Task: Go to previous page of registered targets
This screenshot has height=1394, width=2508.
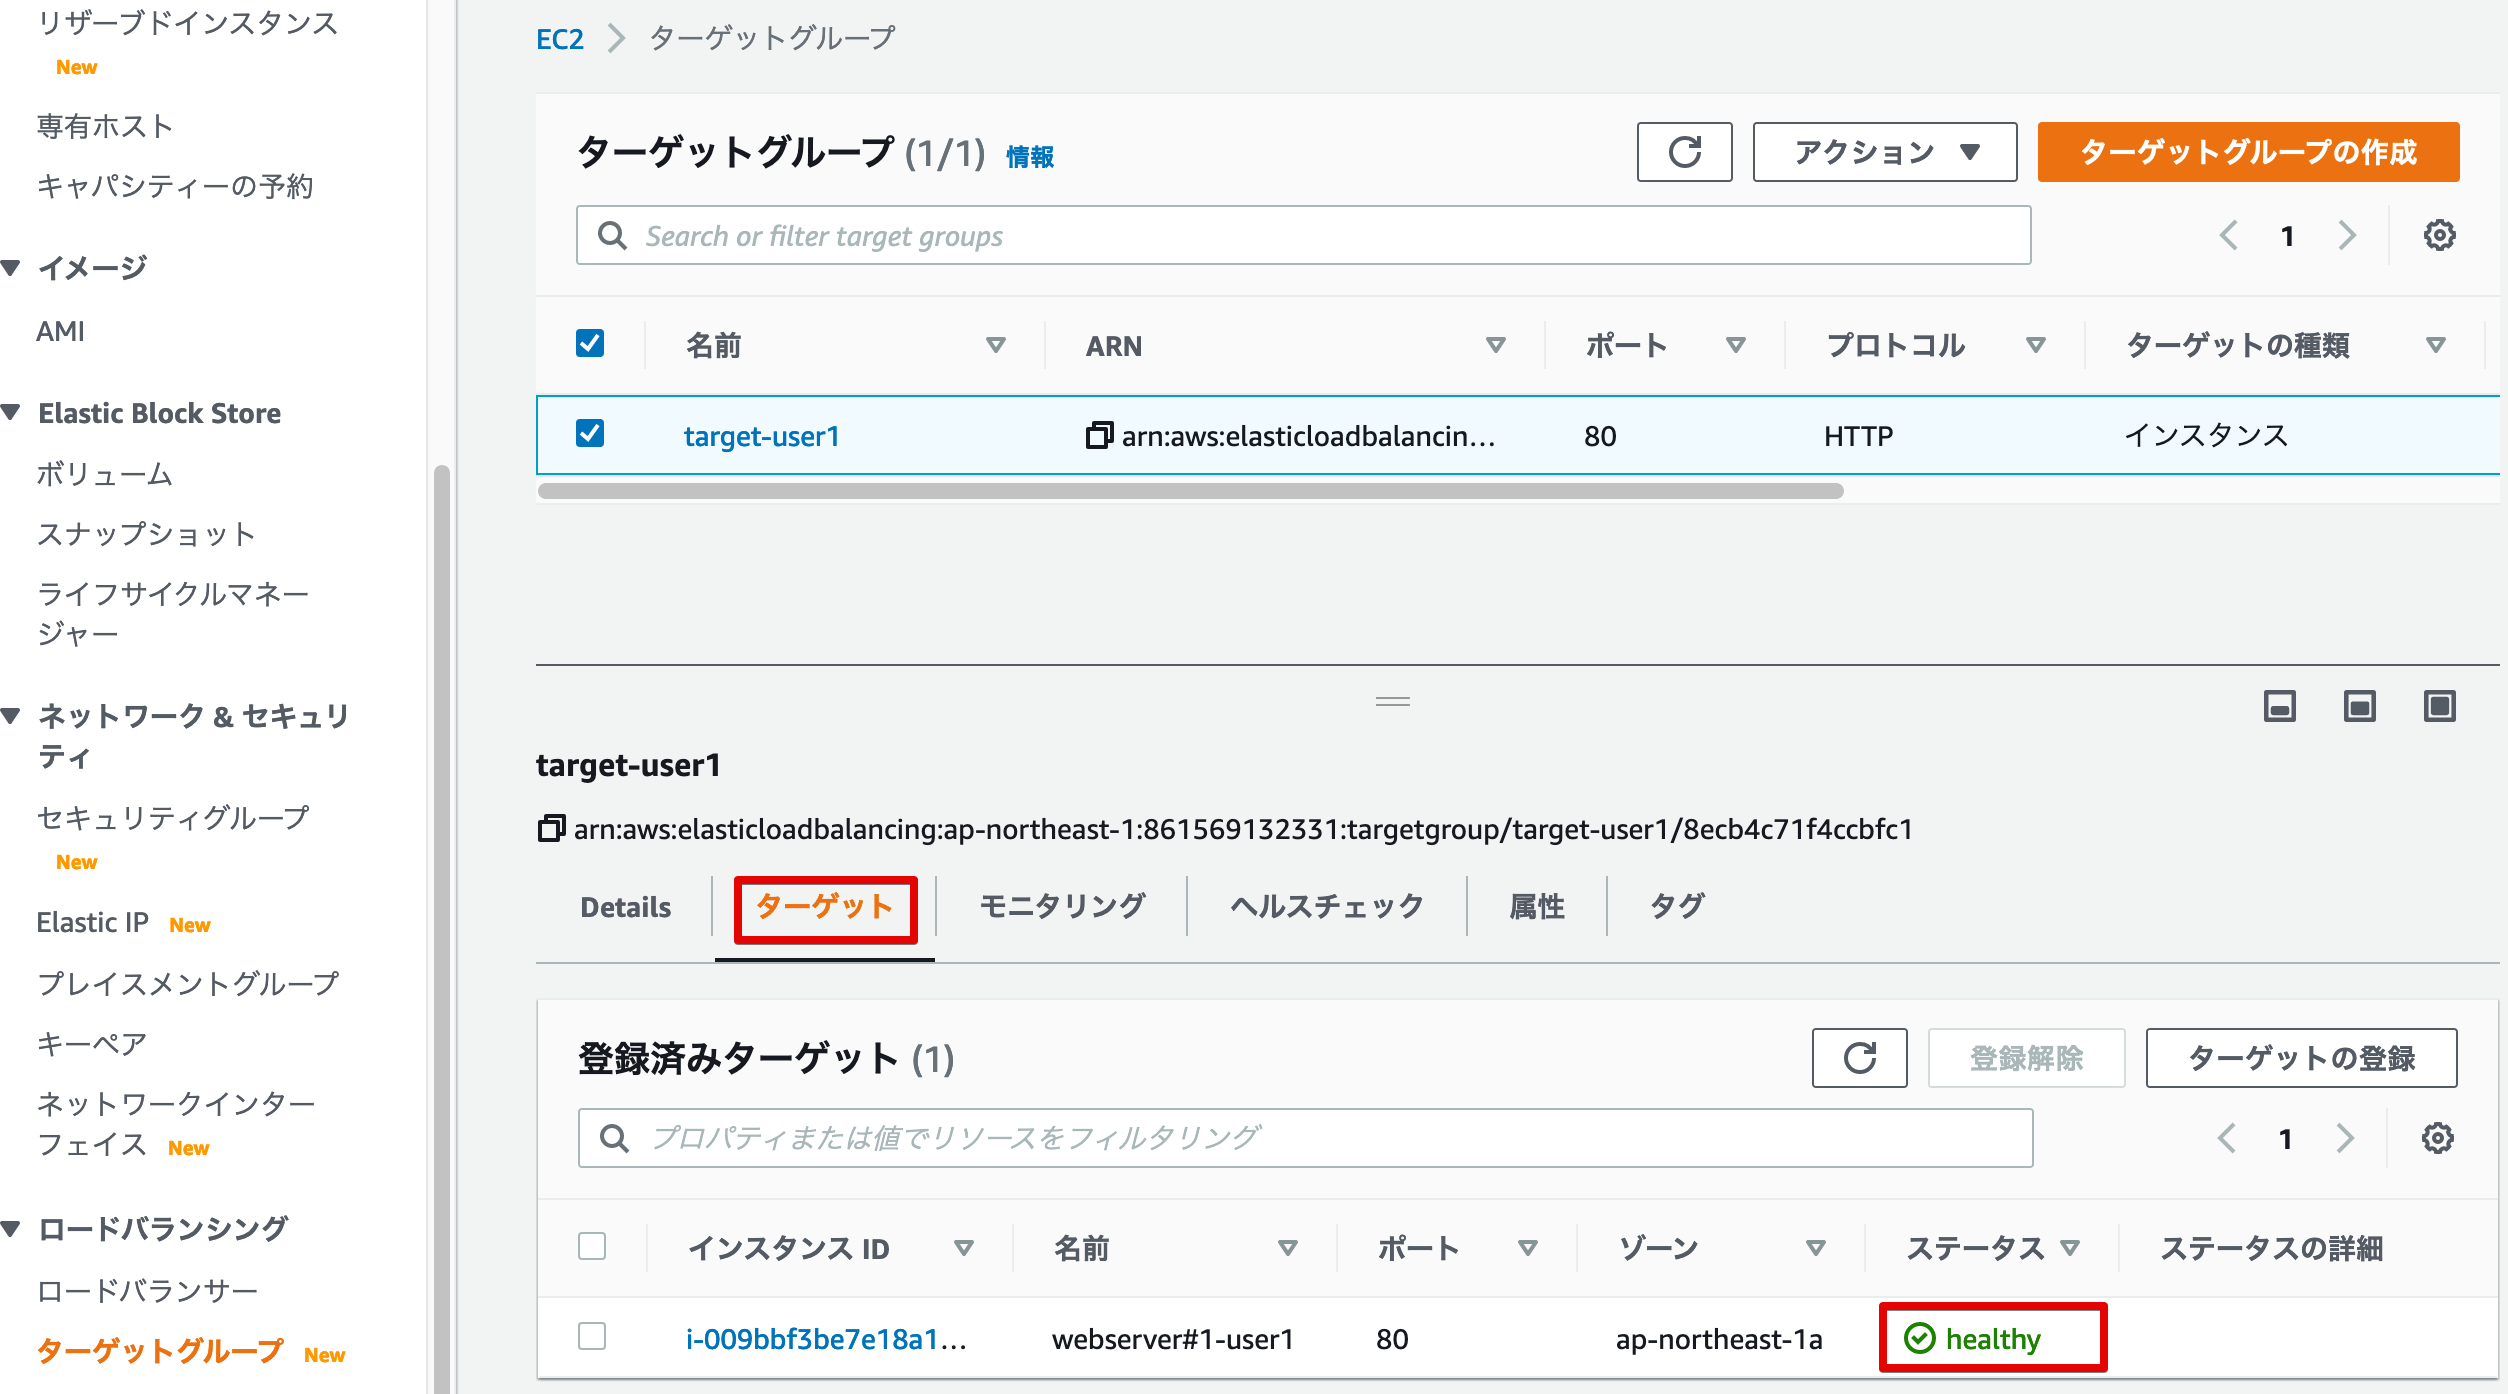Action: tap(2227, 1138)
